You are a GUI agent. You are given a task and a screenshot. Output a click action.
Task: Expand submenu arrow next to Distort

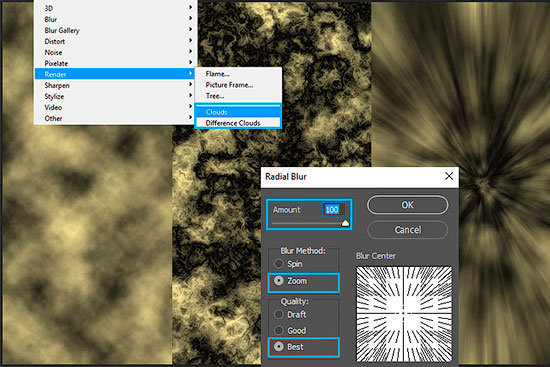[190, 40]
